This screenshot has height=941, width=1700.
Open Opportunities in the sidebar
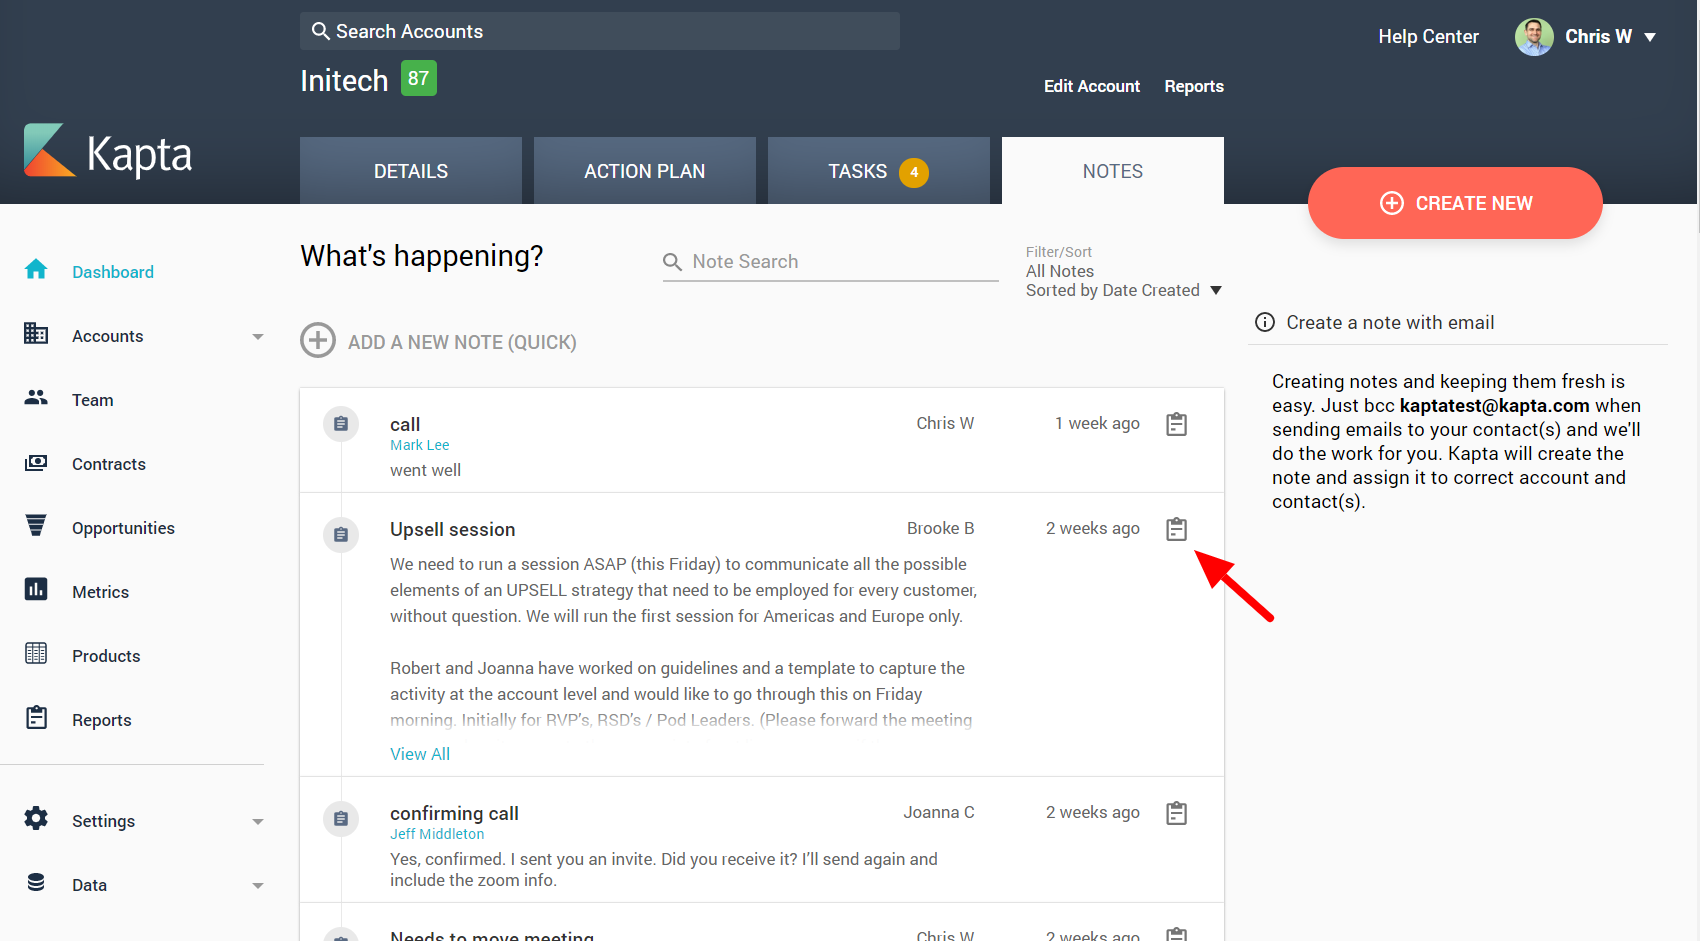123,528
